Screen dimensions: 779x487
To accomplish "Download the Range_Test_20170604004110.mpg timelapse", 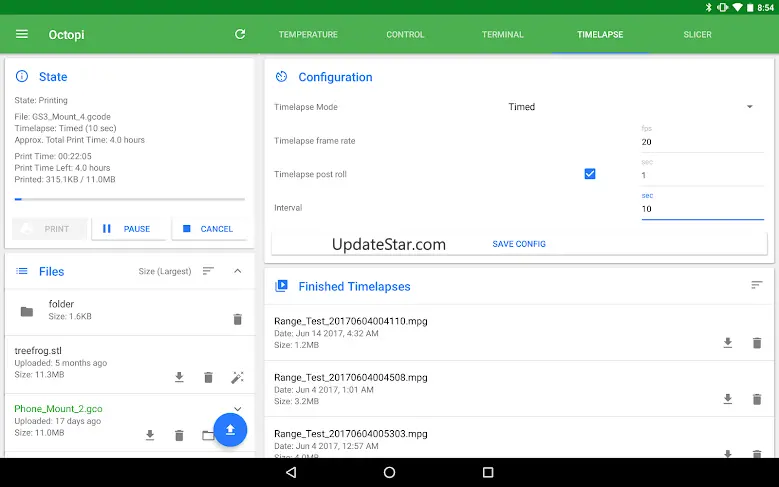I will [x=727, y=343].
